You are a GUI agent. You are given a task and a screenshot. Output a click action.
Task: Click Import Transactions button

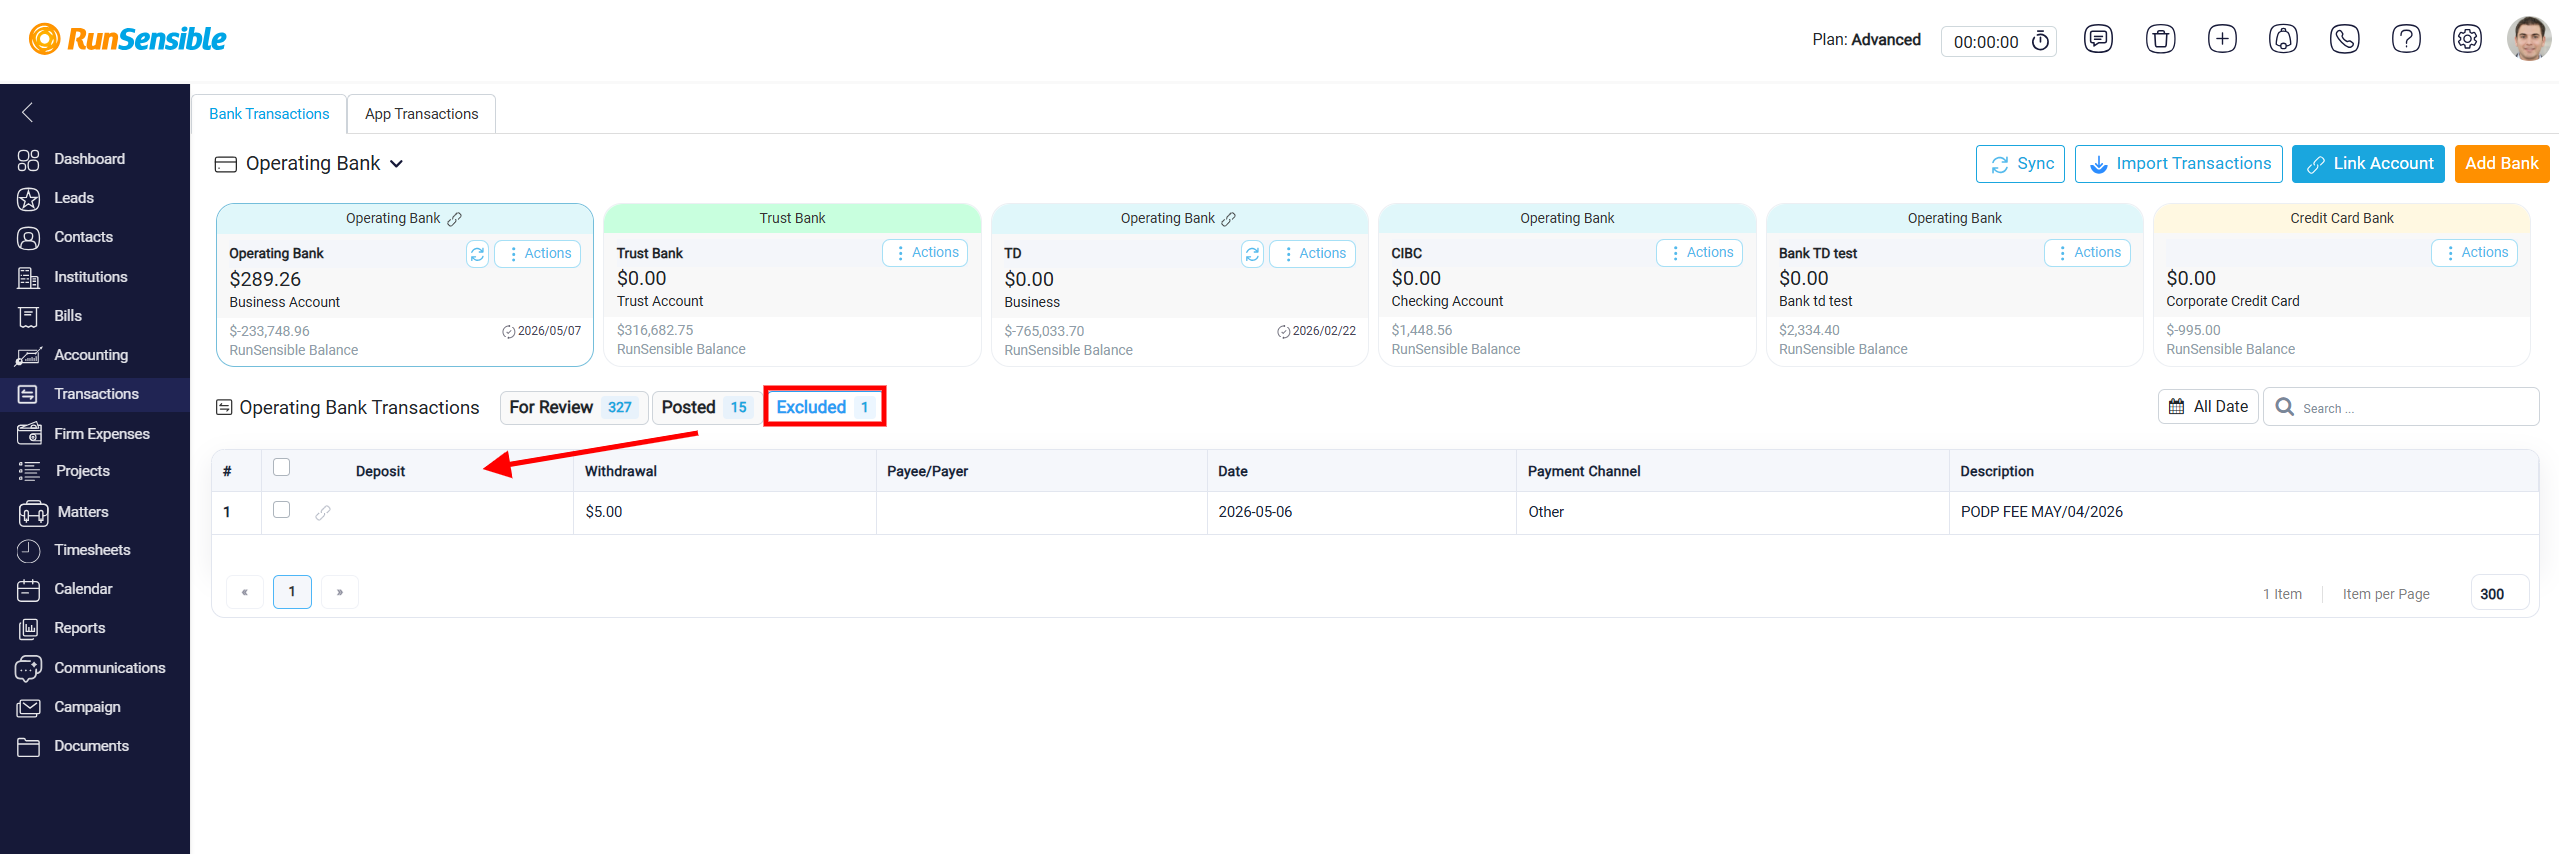(2179, 164)
